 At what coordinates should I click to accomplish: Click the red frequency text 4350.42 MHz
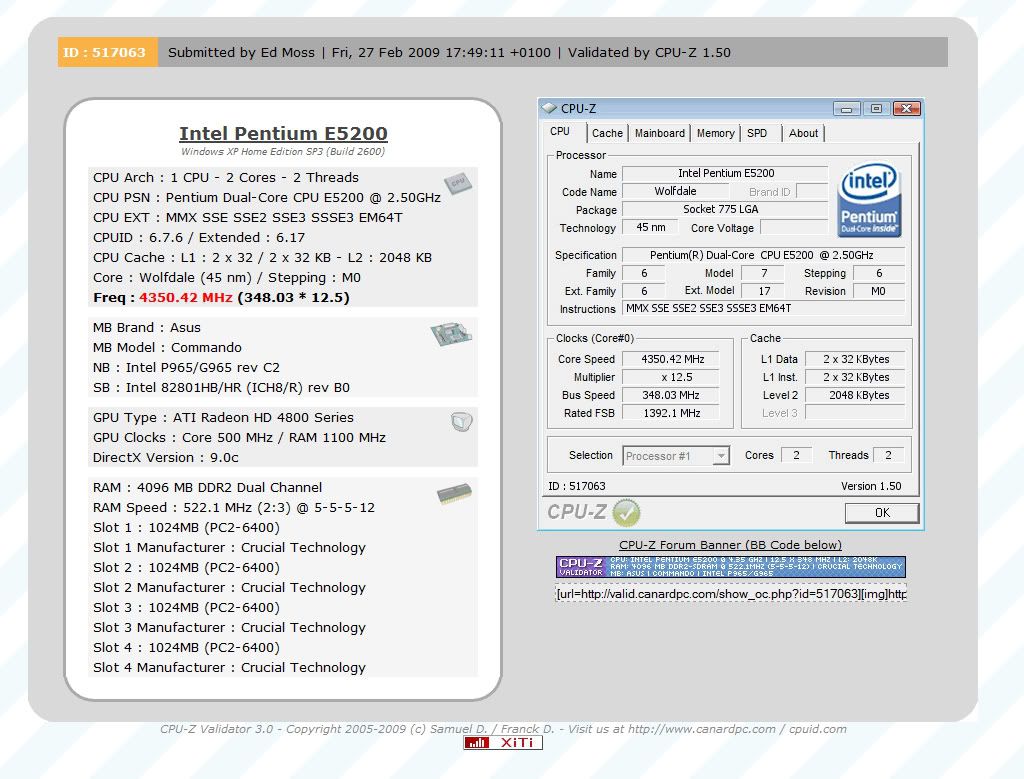pyautogui.click(x=185, y=298)
